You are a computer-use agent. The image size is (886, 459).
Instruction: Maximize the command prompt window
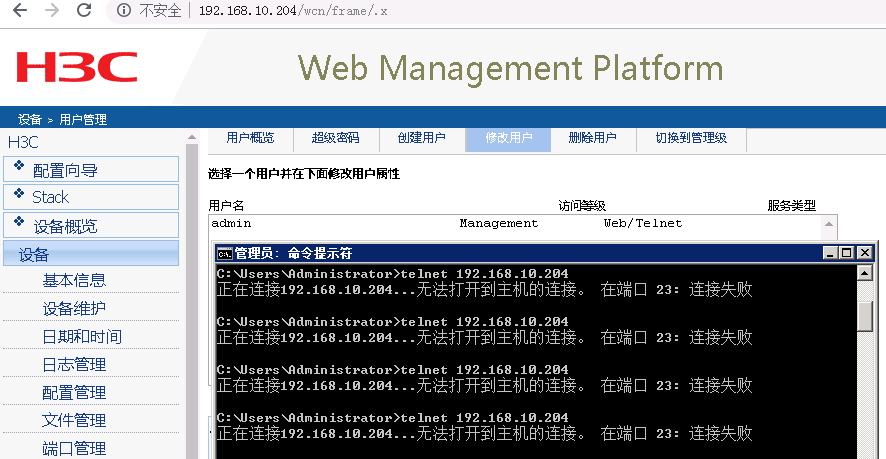pos(846,253)
